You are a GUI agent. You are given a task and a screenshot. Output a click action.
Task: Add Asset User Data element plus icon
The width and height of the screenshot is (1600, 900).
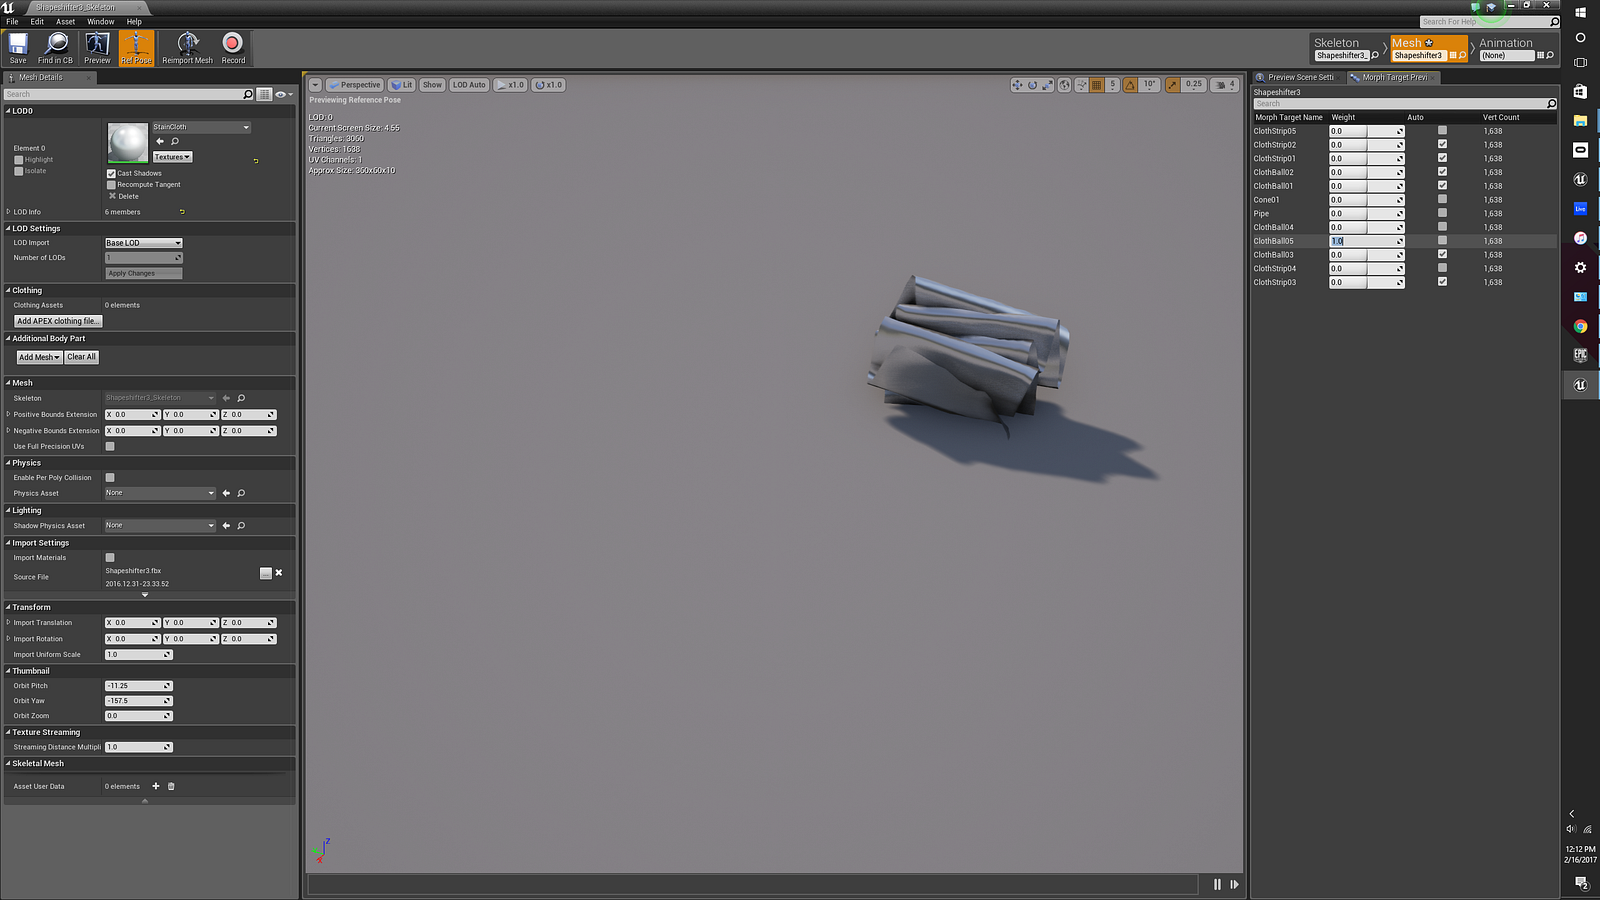point(156,786)
